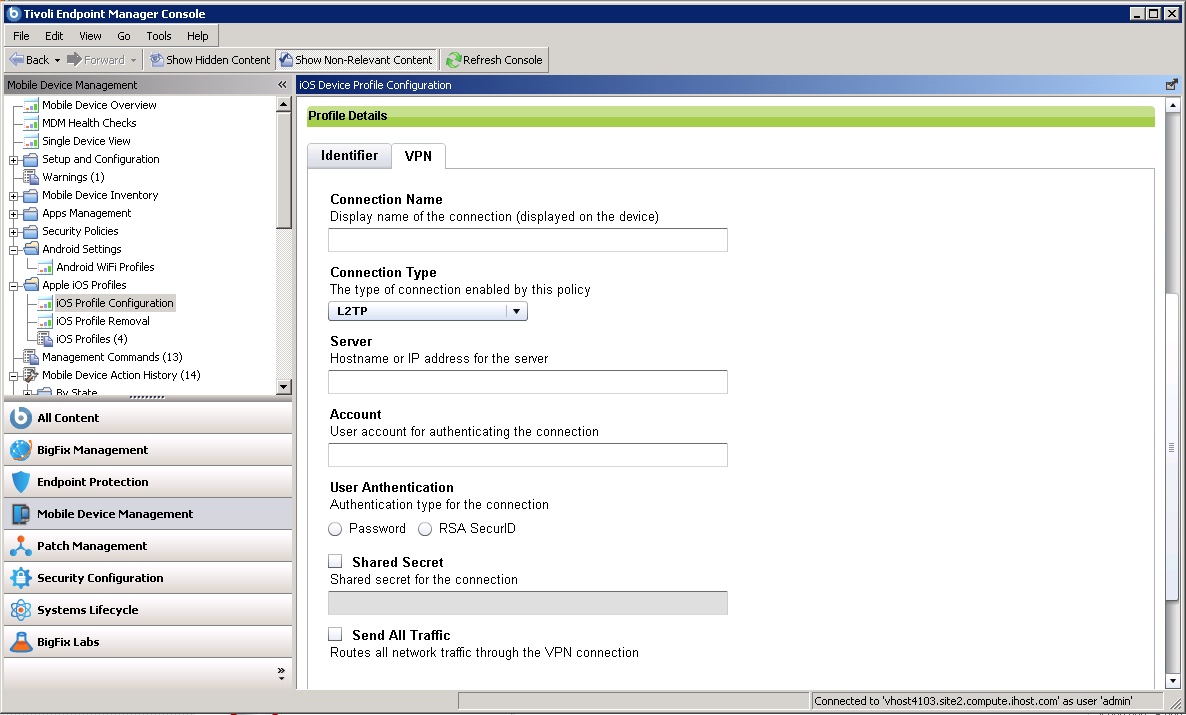Click the Back arrow icon
Screen dimensions: 1186x715
click(x=16, y=60)
